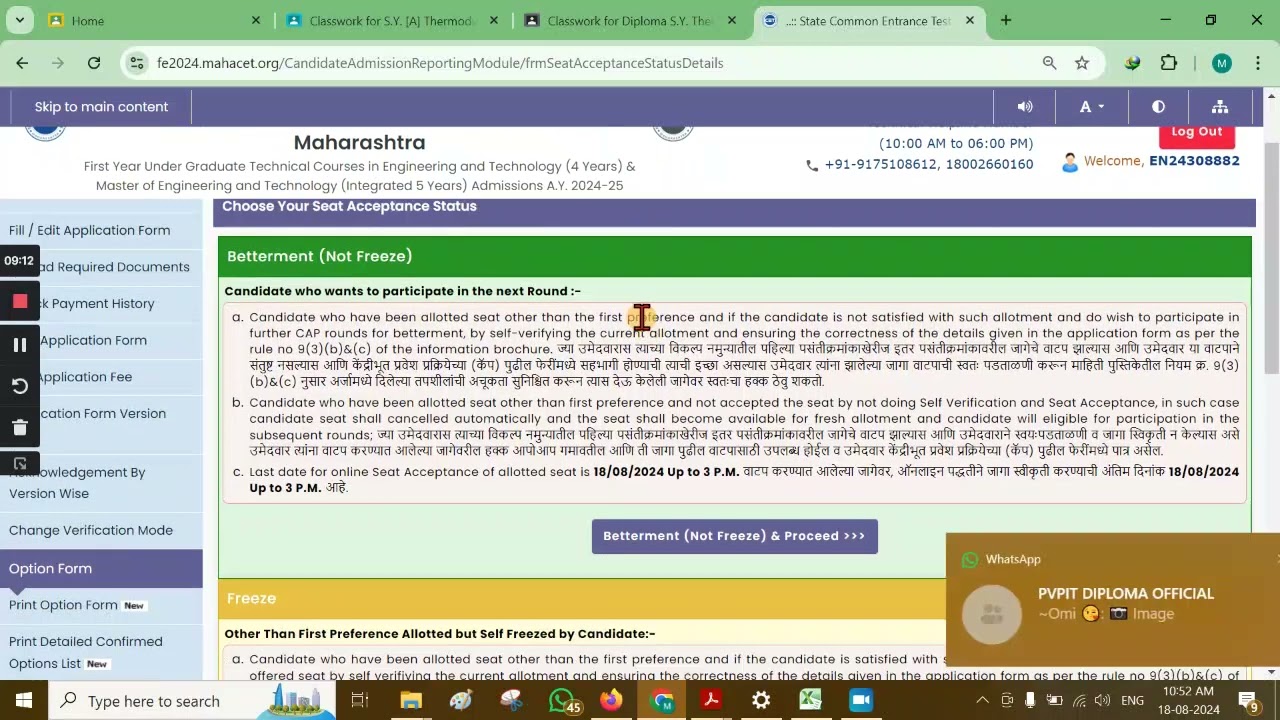Screen dimensions: 1280x720
Task: Follow the Skip to main content link
Action: (x=101, y=107)
